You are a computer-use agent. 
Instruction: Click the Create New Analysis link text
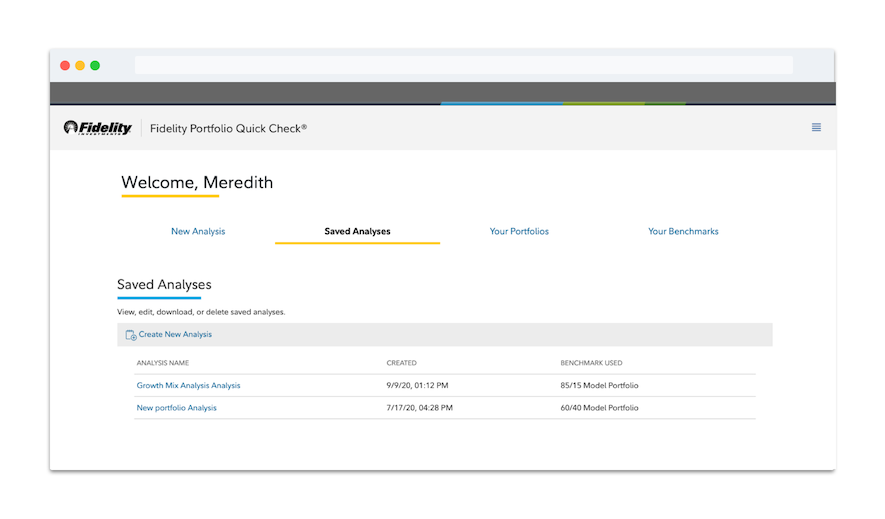[x=175, y=335]
